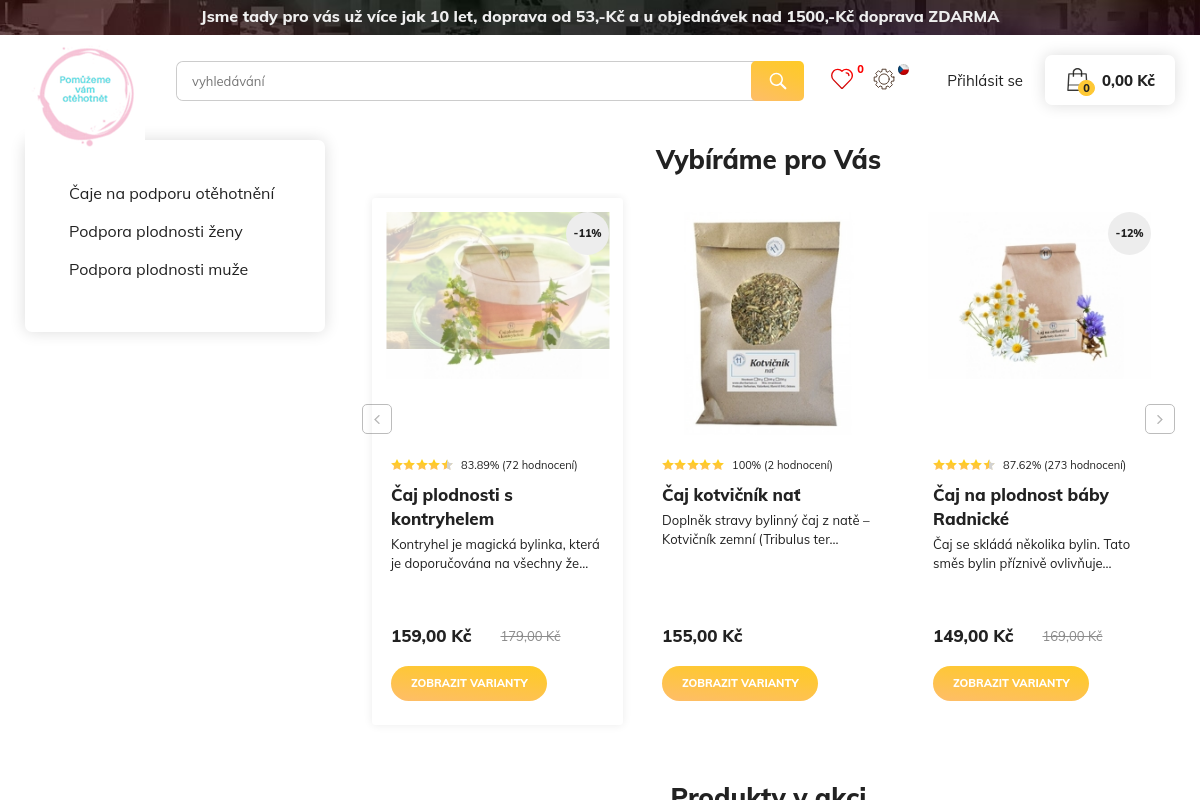Select 'Podpora plodnosti muže' category
Image resolution: width=1200 pixels, height=800 pixels.
coord(159,269)
